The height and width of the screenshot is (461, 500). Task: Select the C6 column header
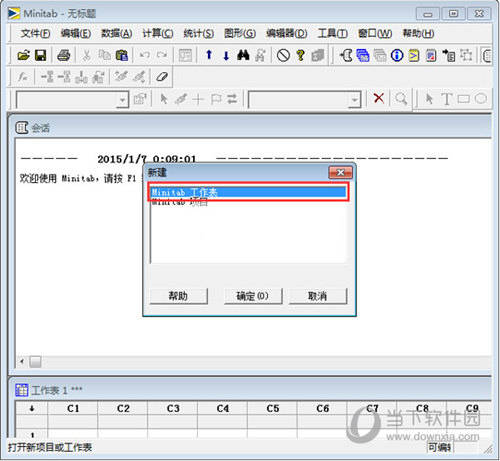coord(323,409)
